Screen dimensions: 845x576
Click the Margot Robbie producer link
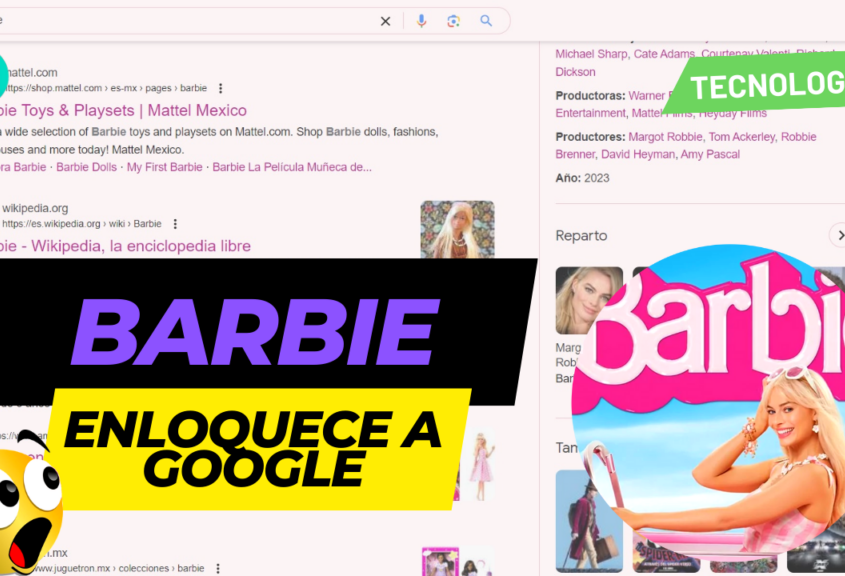coord(665,137)
